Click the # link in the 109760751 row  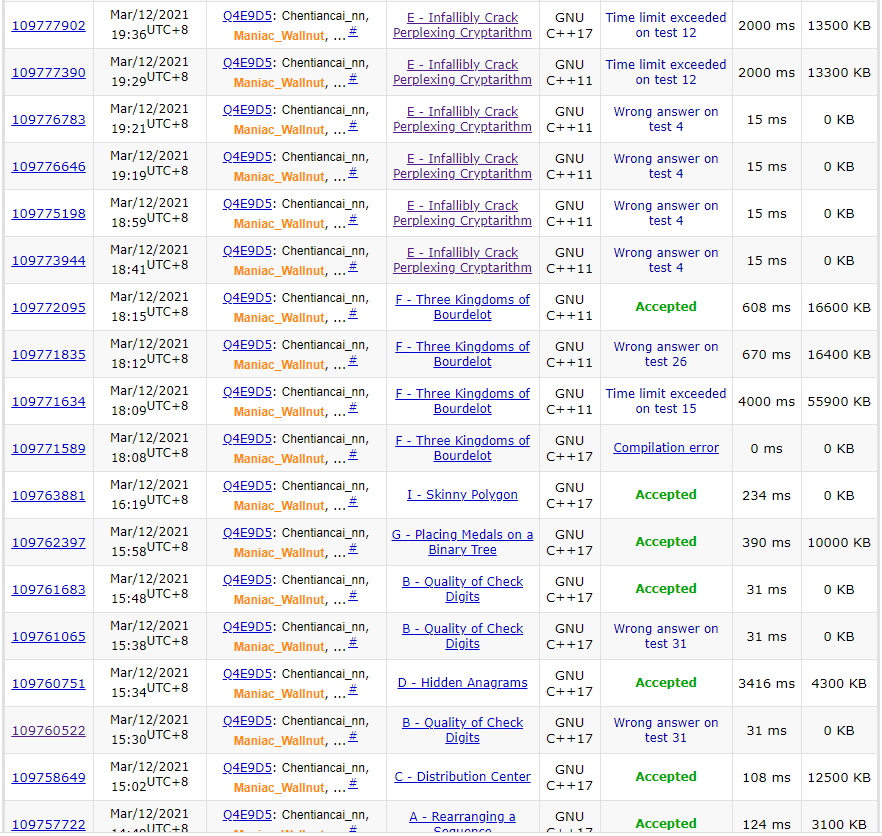[x=352, y=691]
